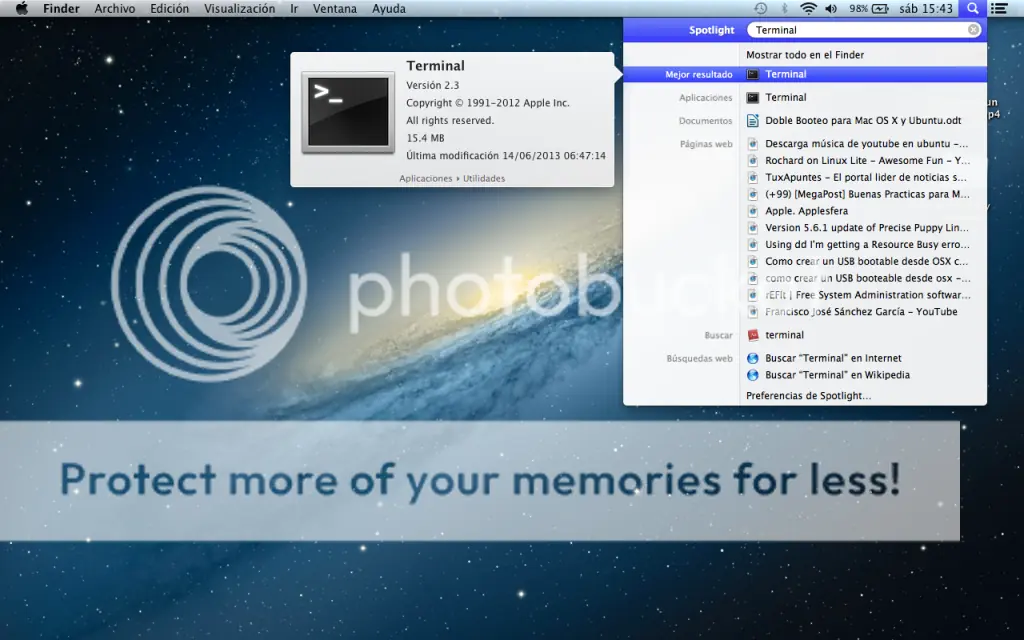The width and height of the screenshot is (1024, 640).
Task: Open Como crear un USB bootable desde OSX c... result
Action: pos(867,261)
